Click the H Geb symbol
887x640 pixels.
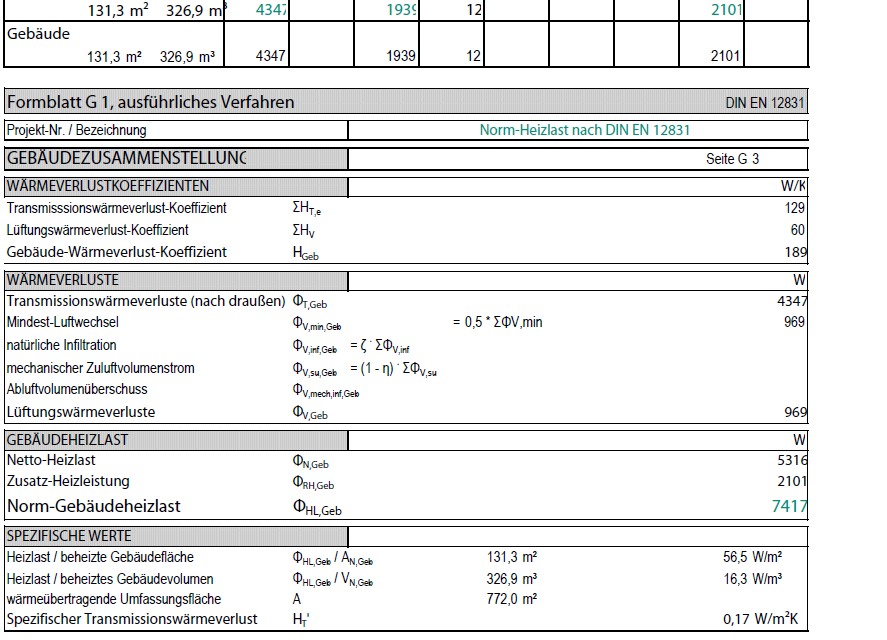pos(305,253)
